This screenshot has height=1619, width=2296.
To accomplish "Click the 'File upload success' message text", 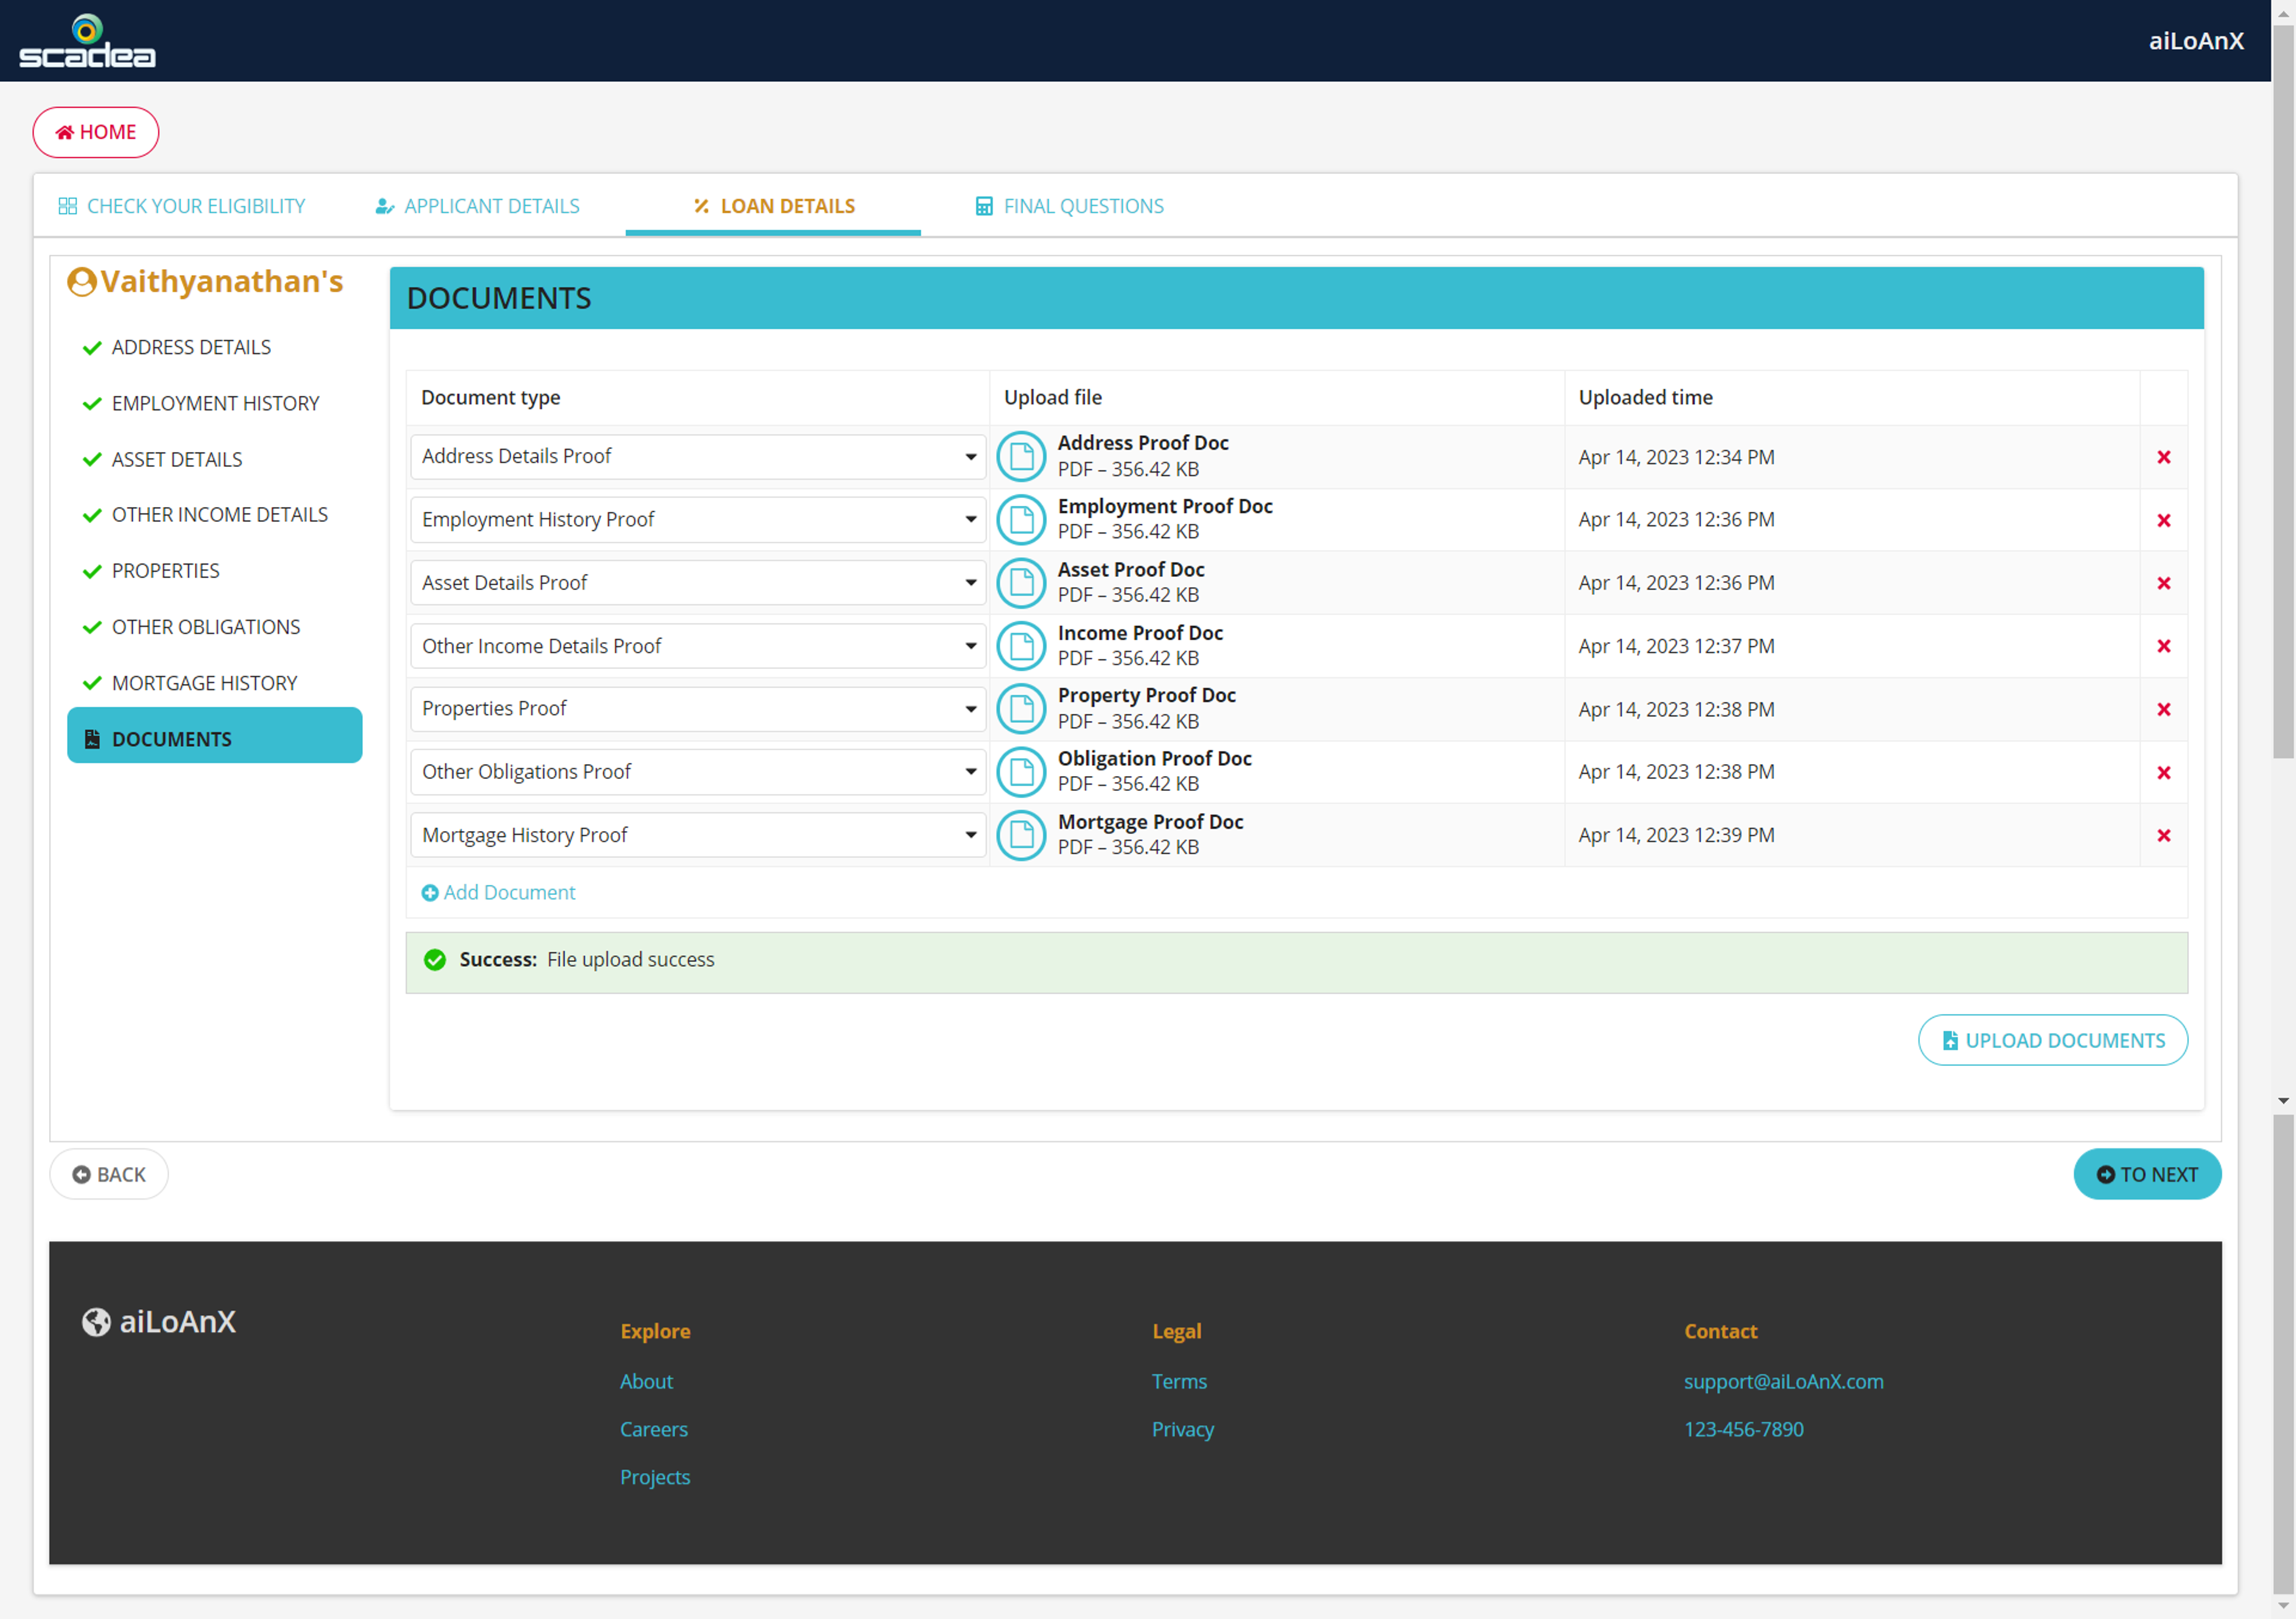I will click(x=631, y=960).
